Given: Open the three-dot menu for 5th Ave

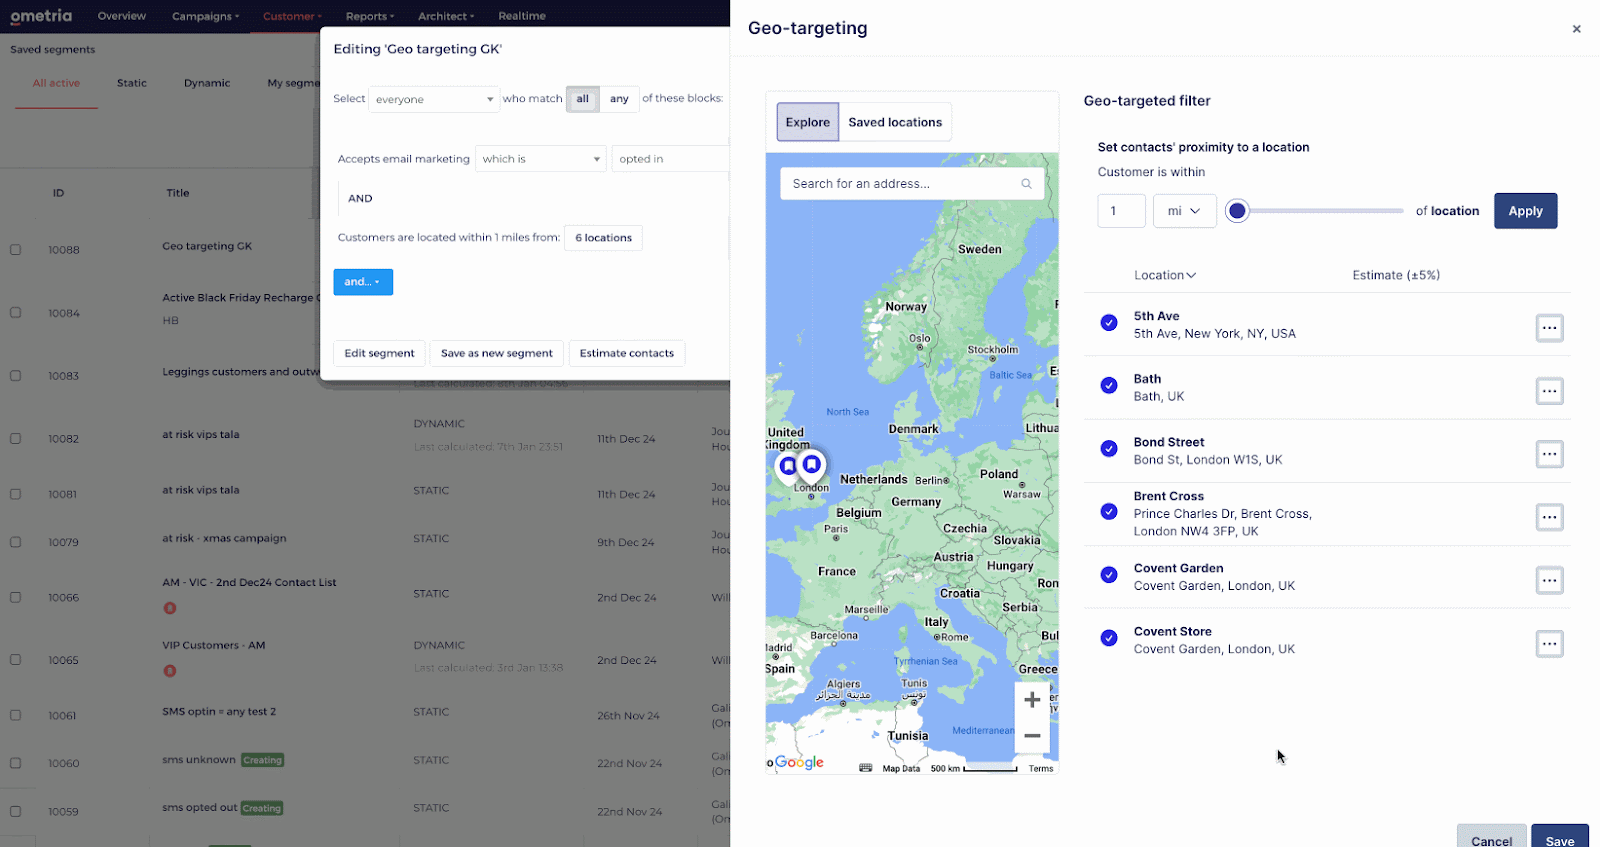Looking at the screenshot, I should tap(1549, 328).
